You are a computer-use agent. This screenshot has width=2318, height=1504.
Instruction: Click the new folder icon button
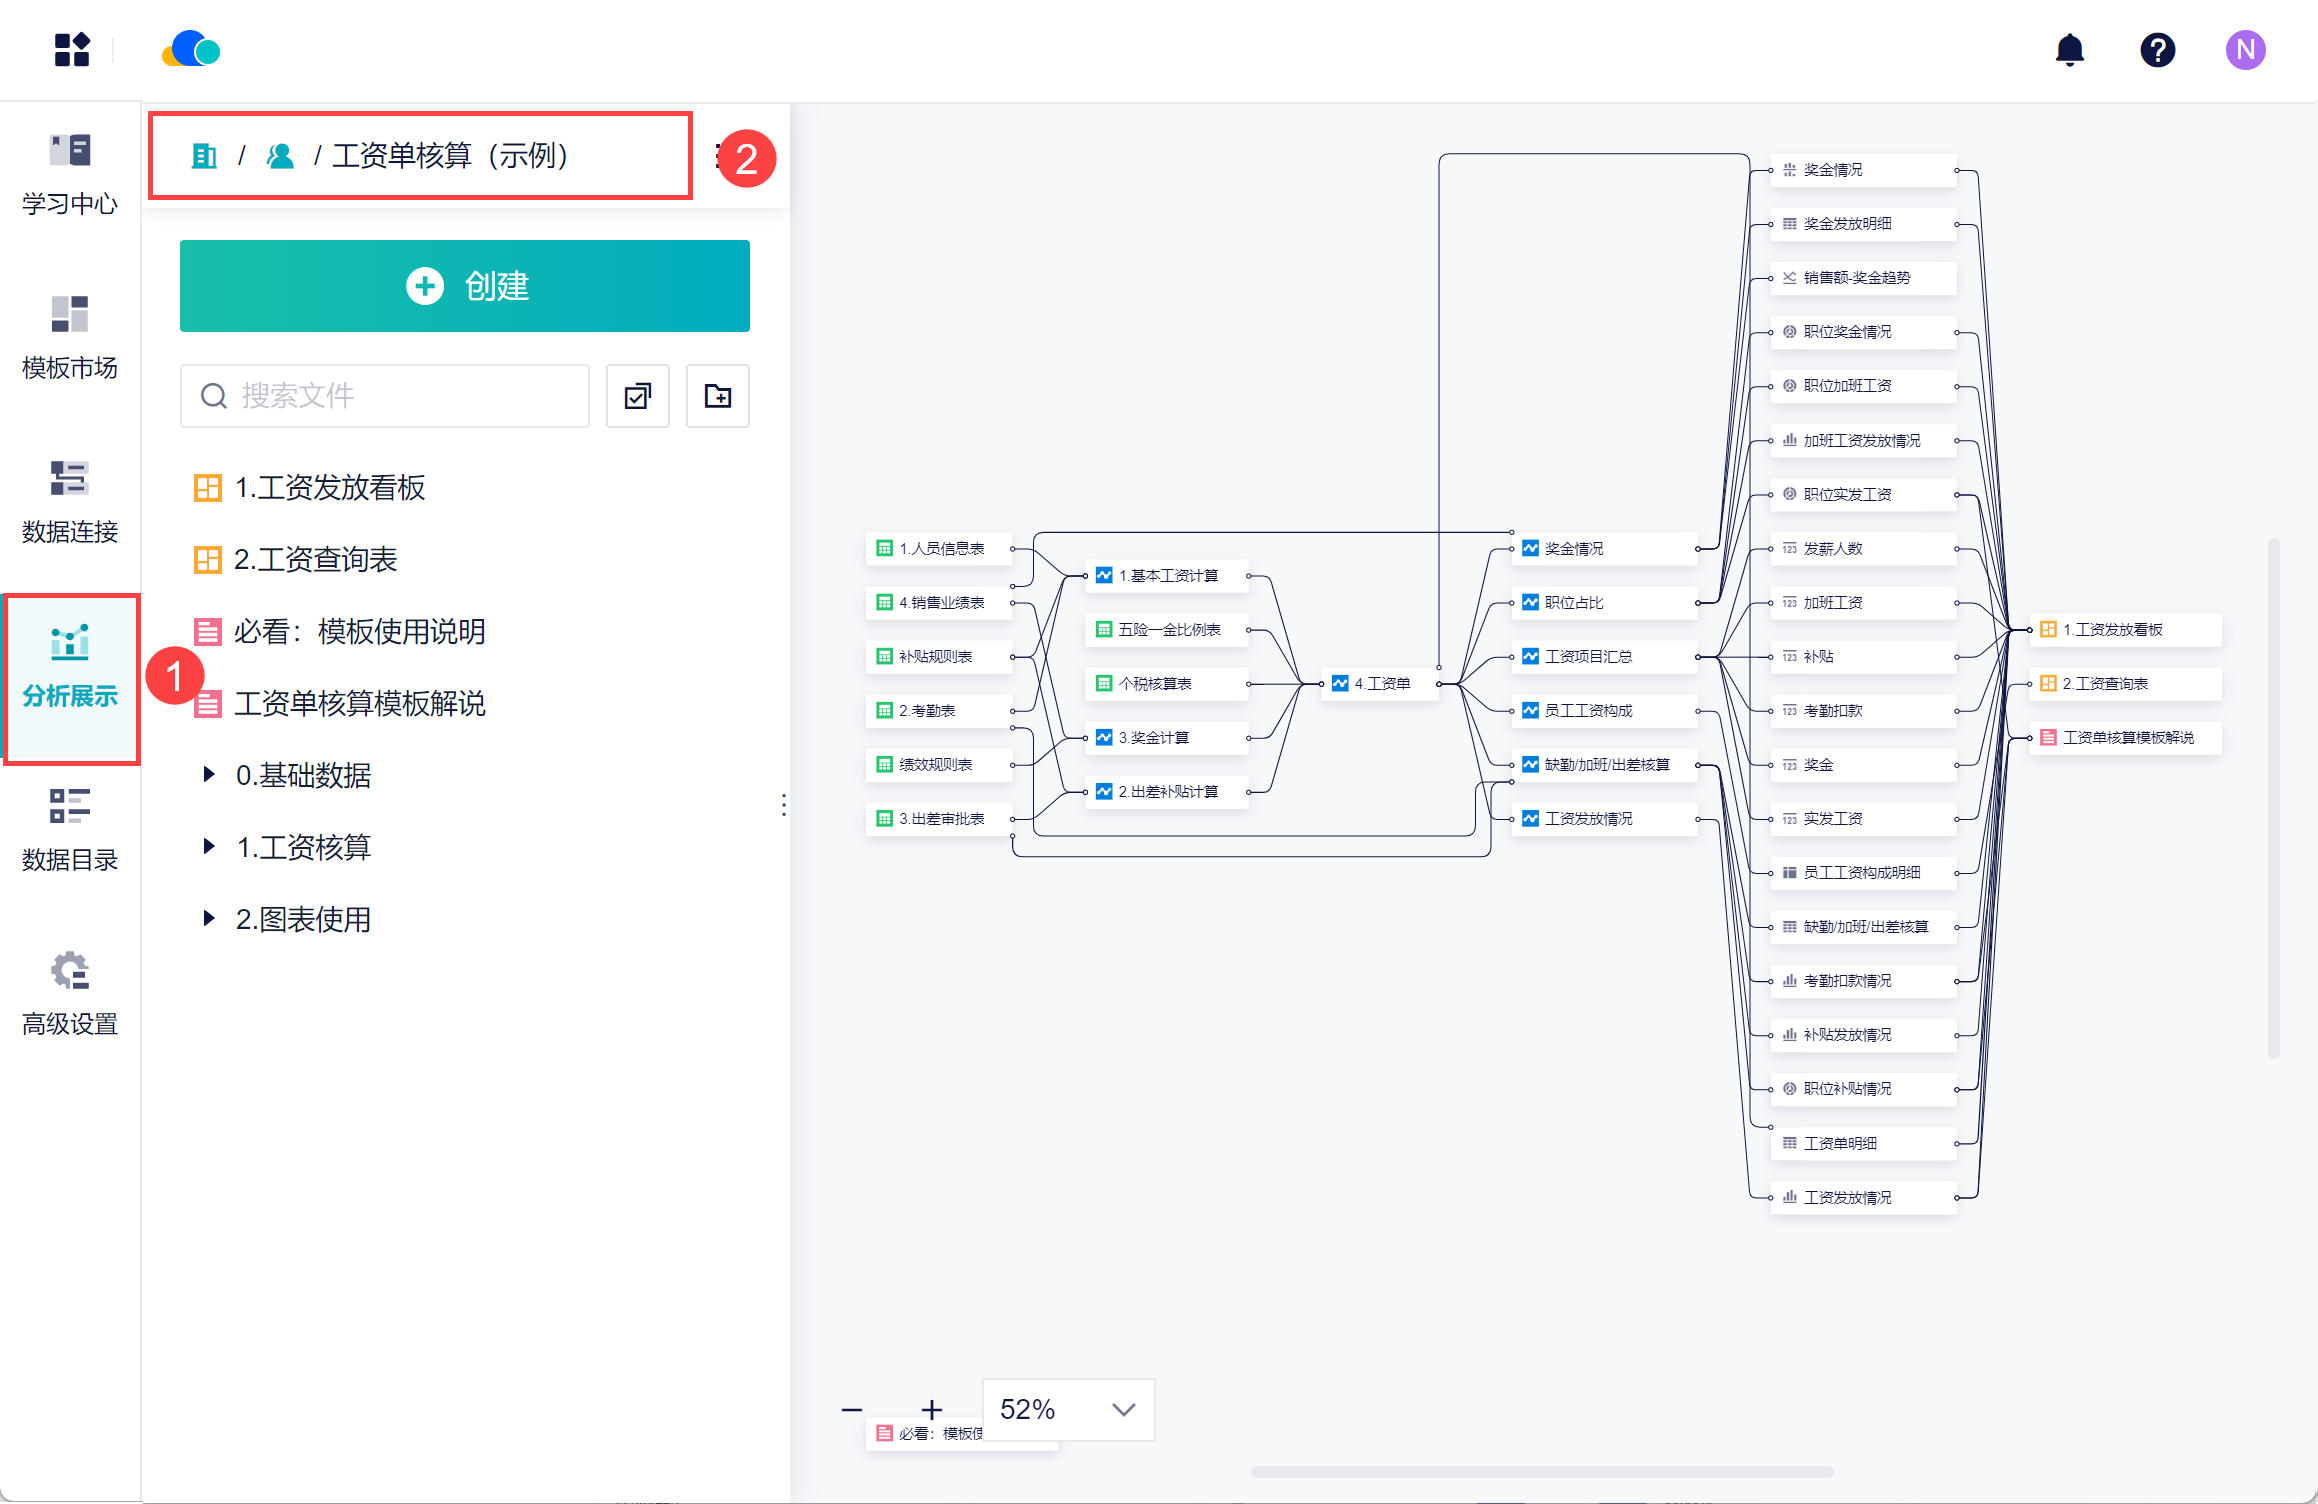point(717,396)
